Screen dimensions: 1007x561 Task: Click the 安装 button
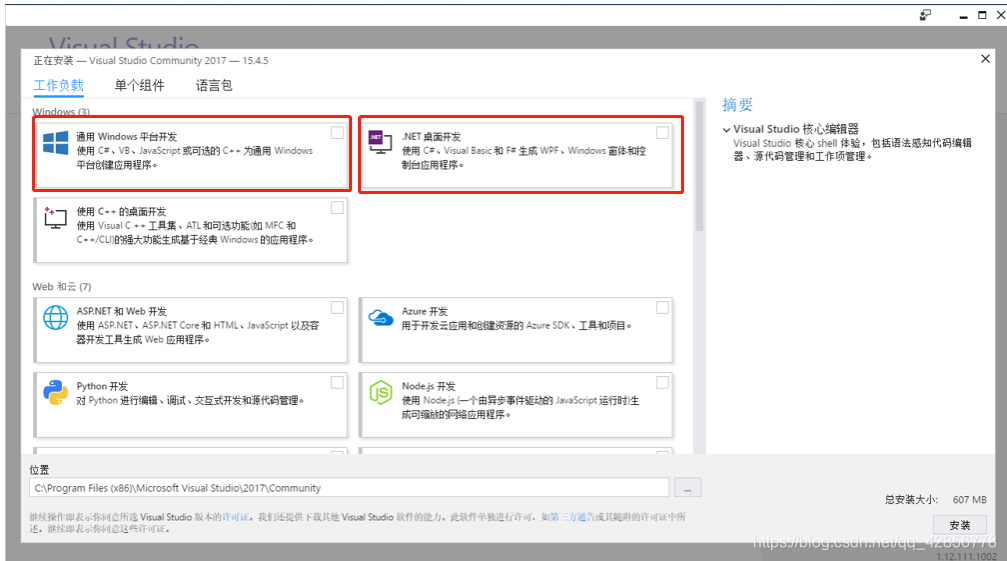coord(959,525)
